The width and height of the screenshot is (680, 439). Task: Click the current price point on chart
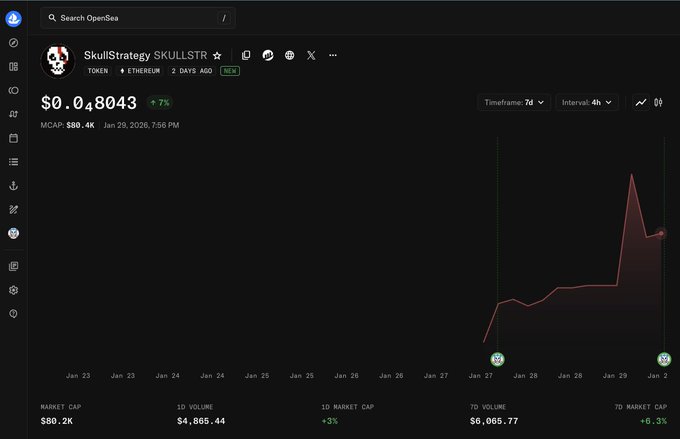661,233
